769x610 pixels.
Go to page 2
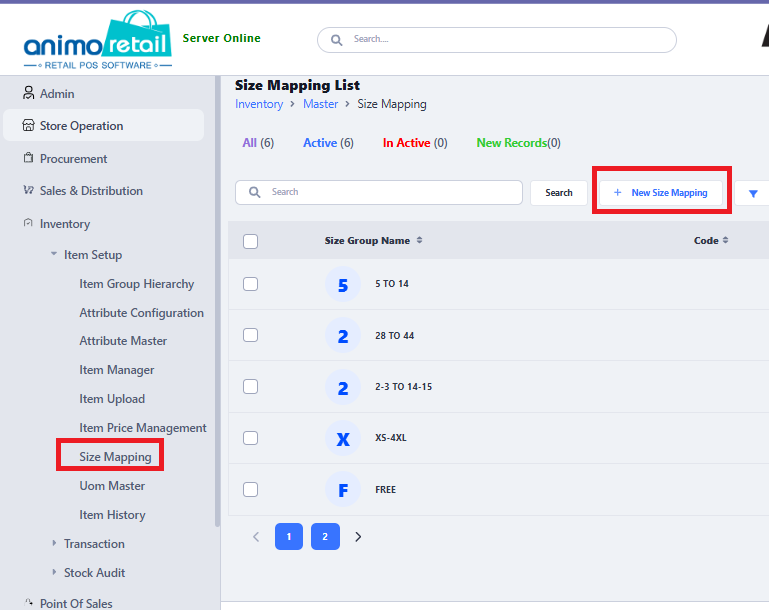[x=325, y=536]
